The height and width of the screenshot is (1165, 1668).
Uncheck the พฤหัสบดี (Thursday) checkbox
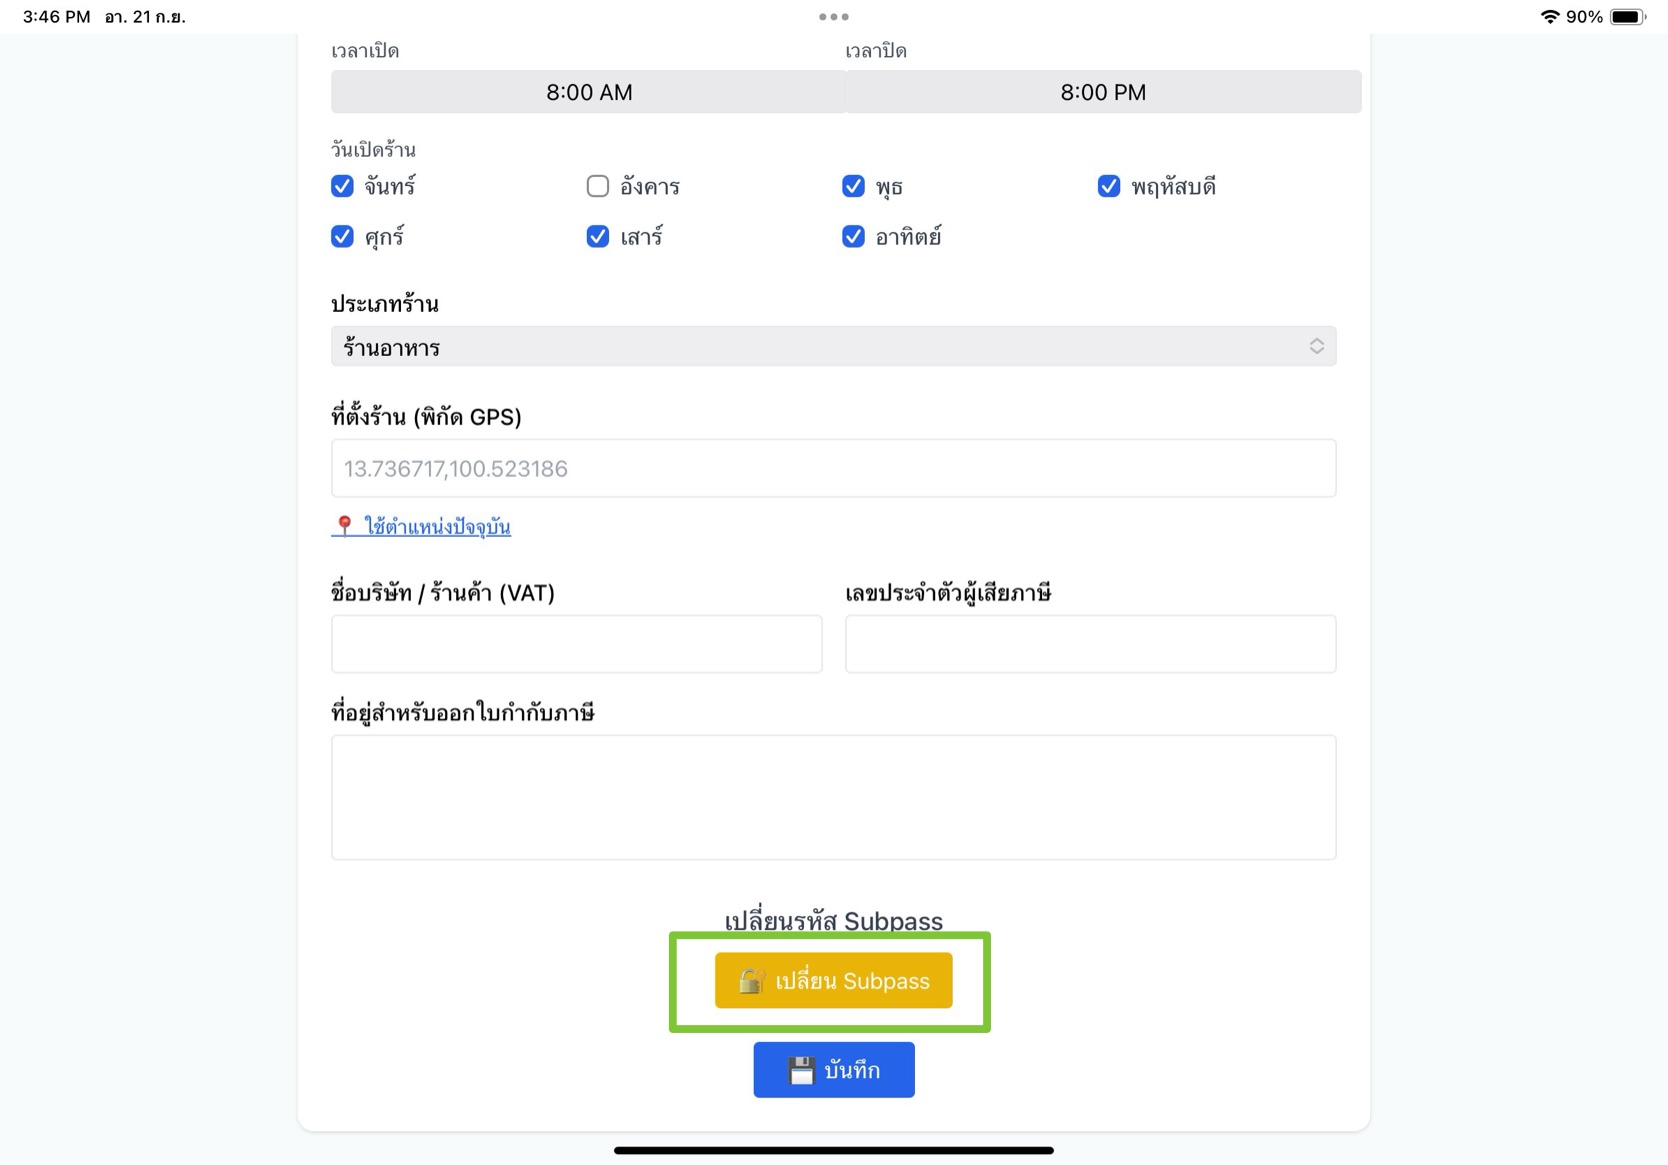(1109, 186)
